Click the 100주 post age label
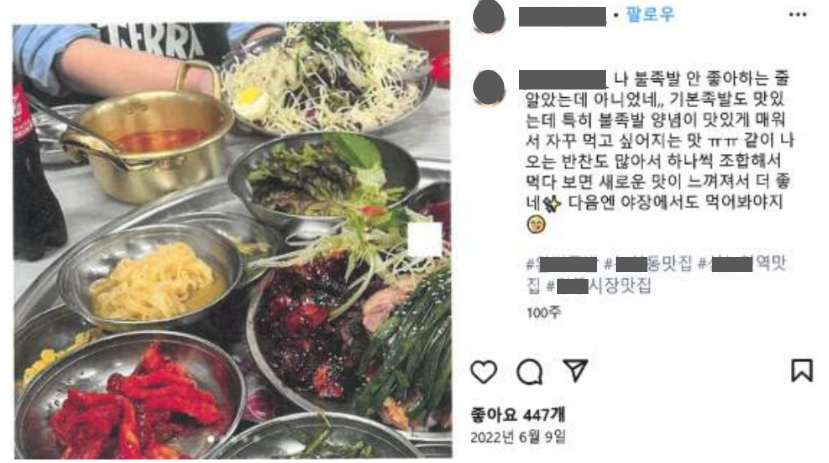829x463 pixels. (544, 312)
